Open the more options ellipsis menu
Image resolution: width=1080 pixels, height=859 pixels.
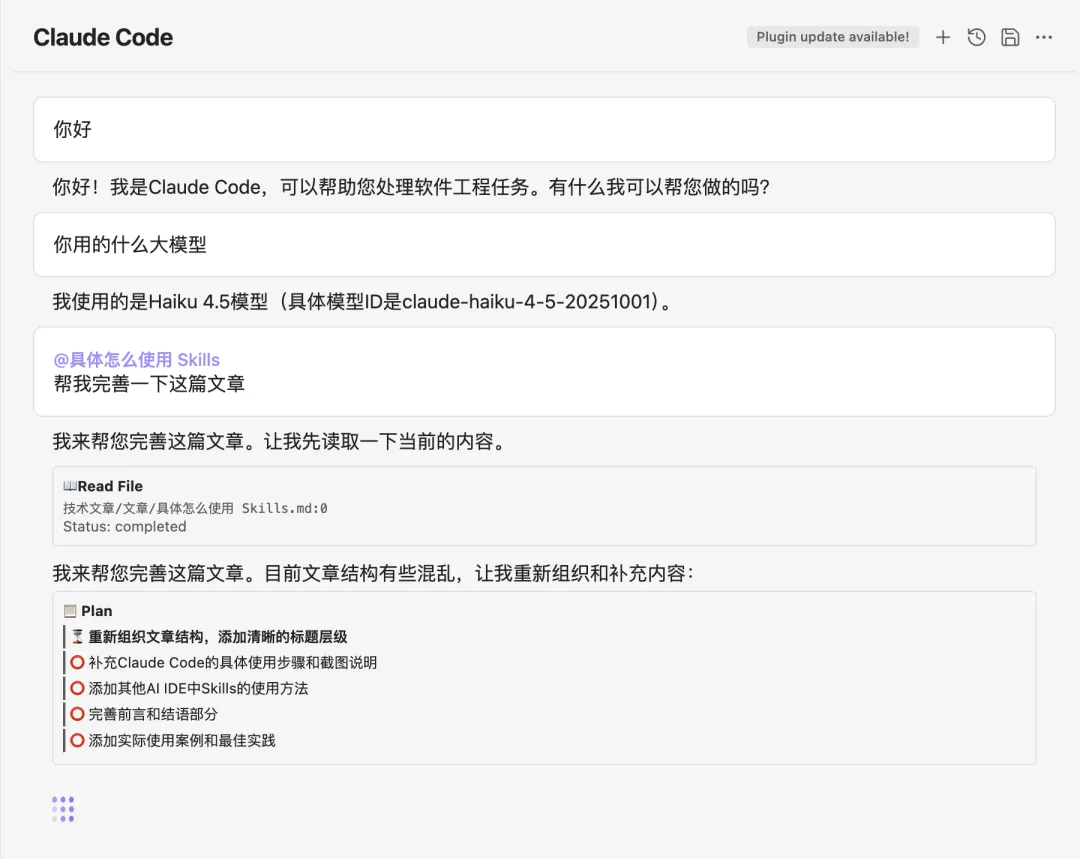[1043, 37]
